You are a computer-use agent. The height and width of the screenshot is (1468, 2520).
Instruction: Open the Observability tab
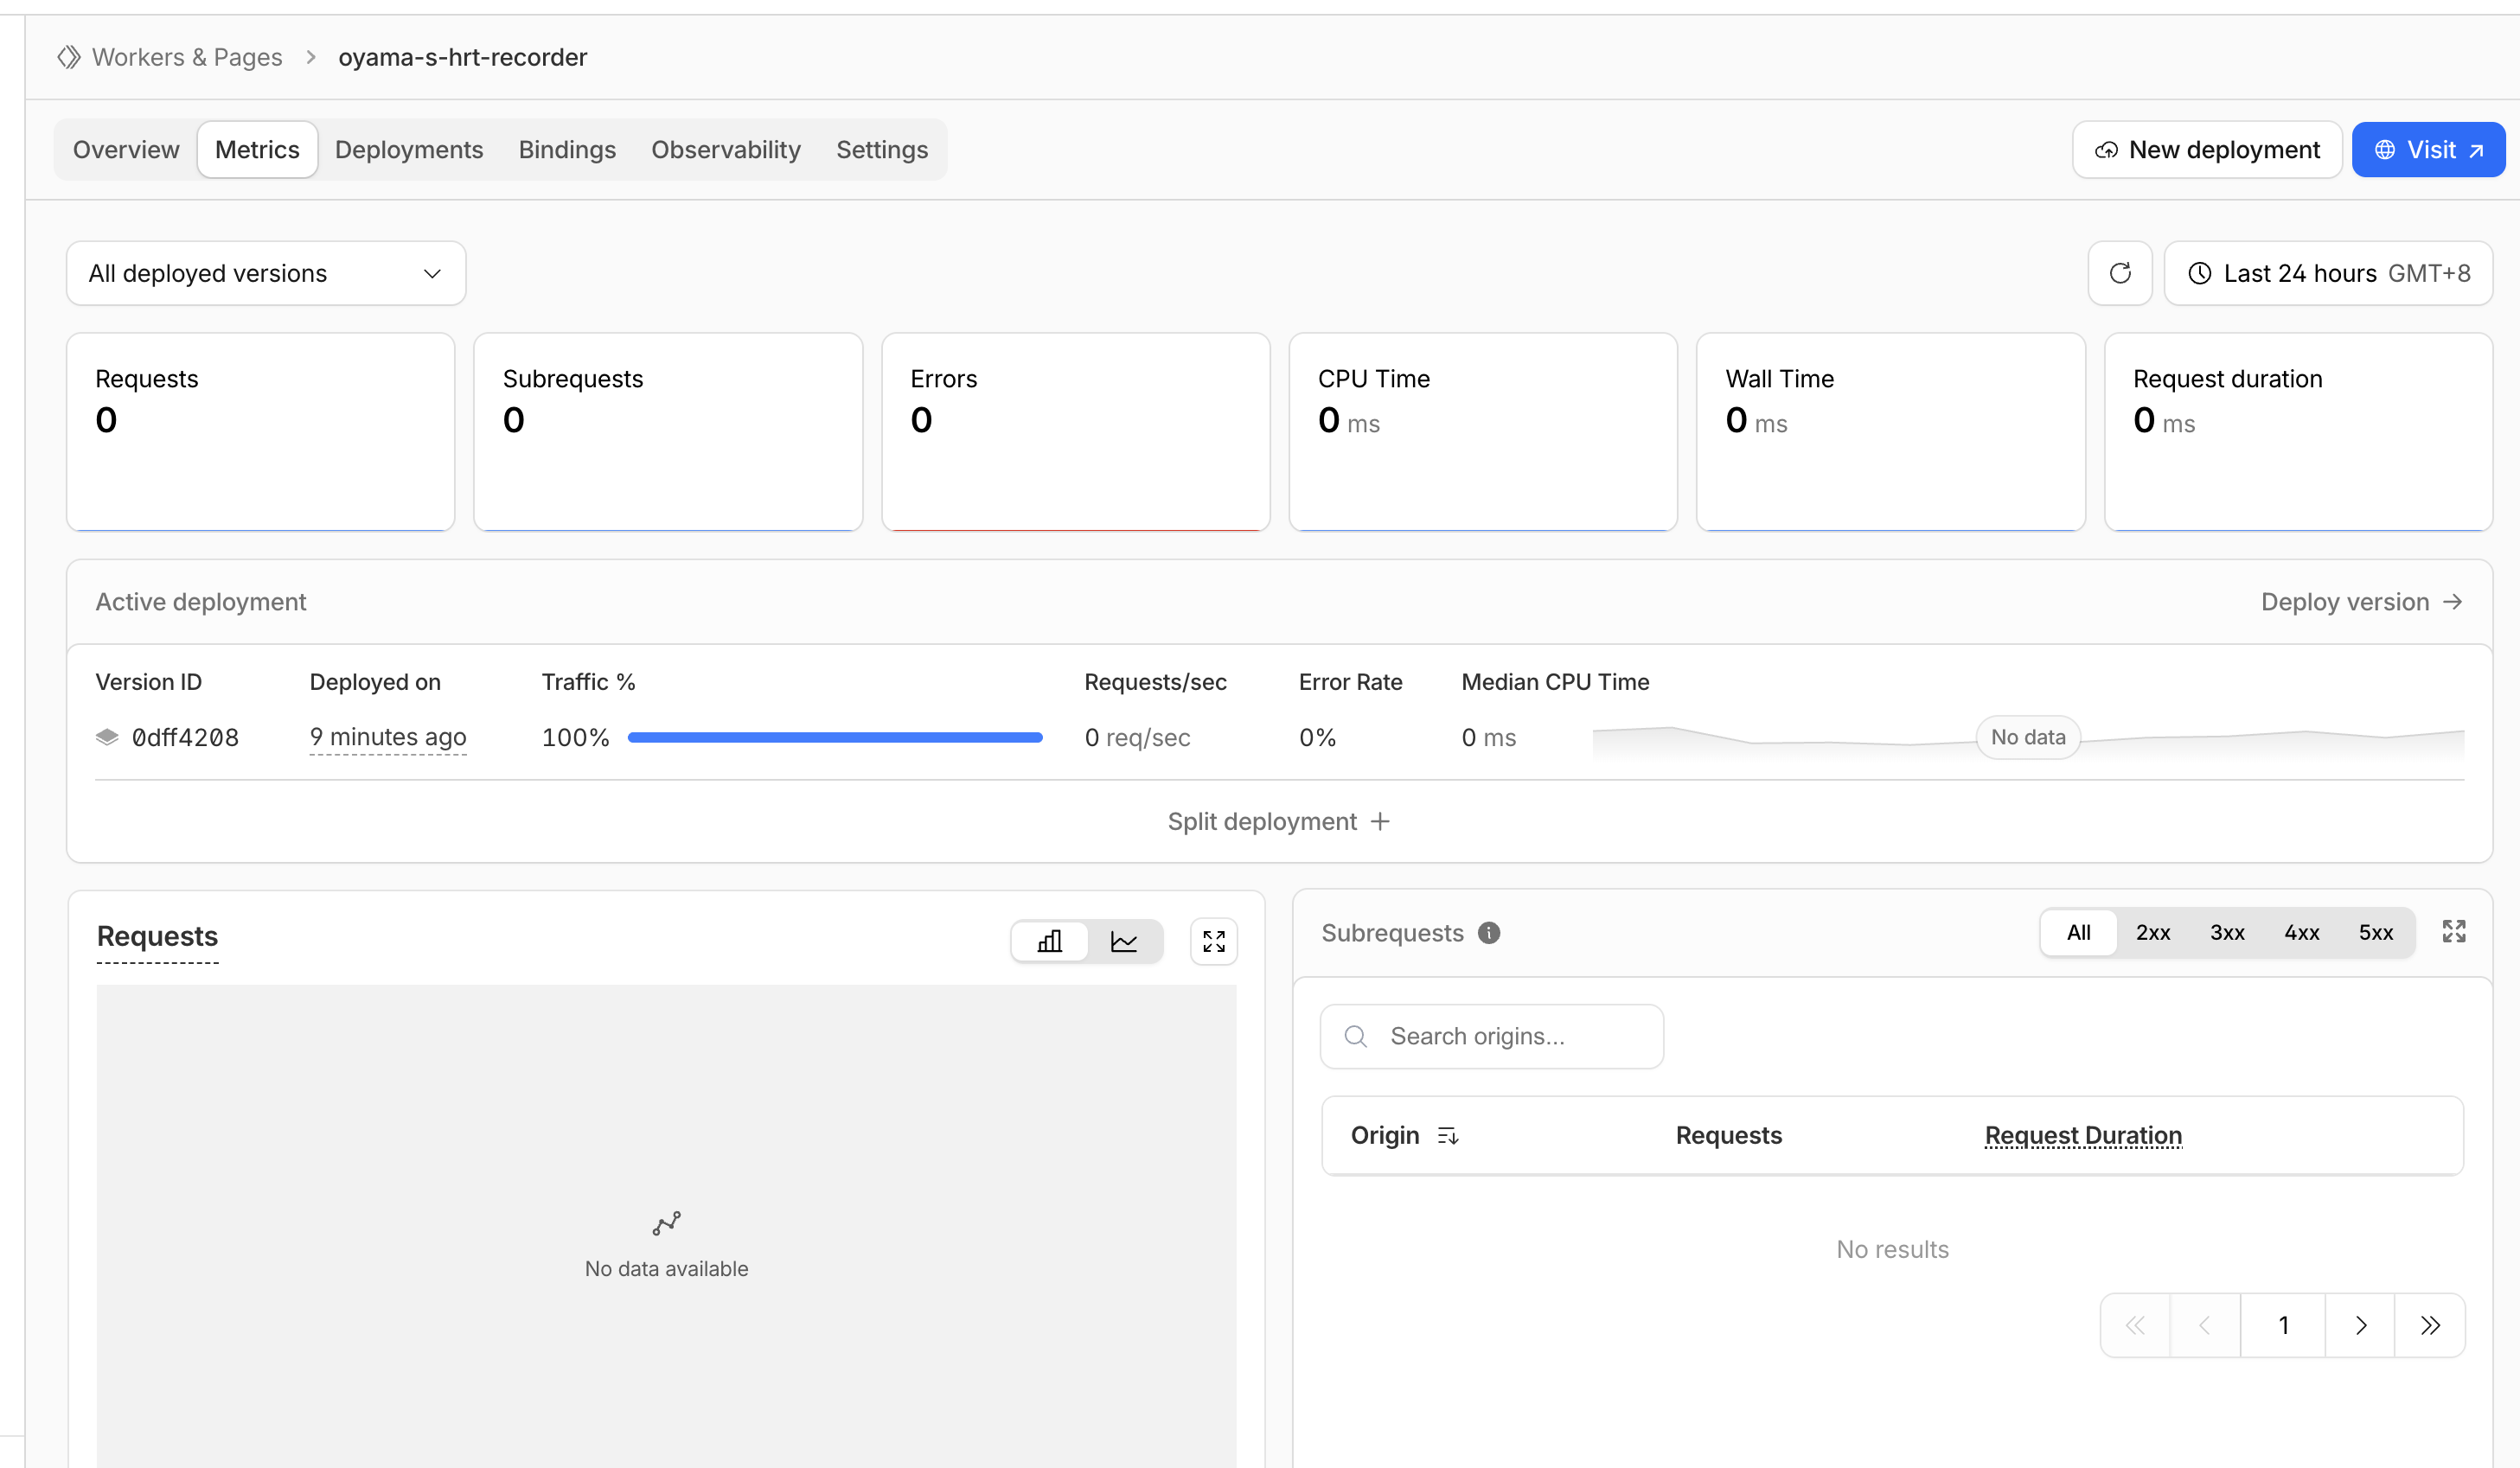(x=725, y=149)
